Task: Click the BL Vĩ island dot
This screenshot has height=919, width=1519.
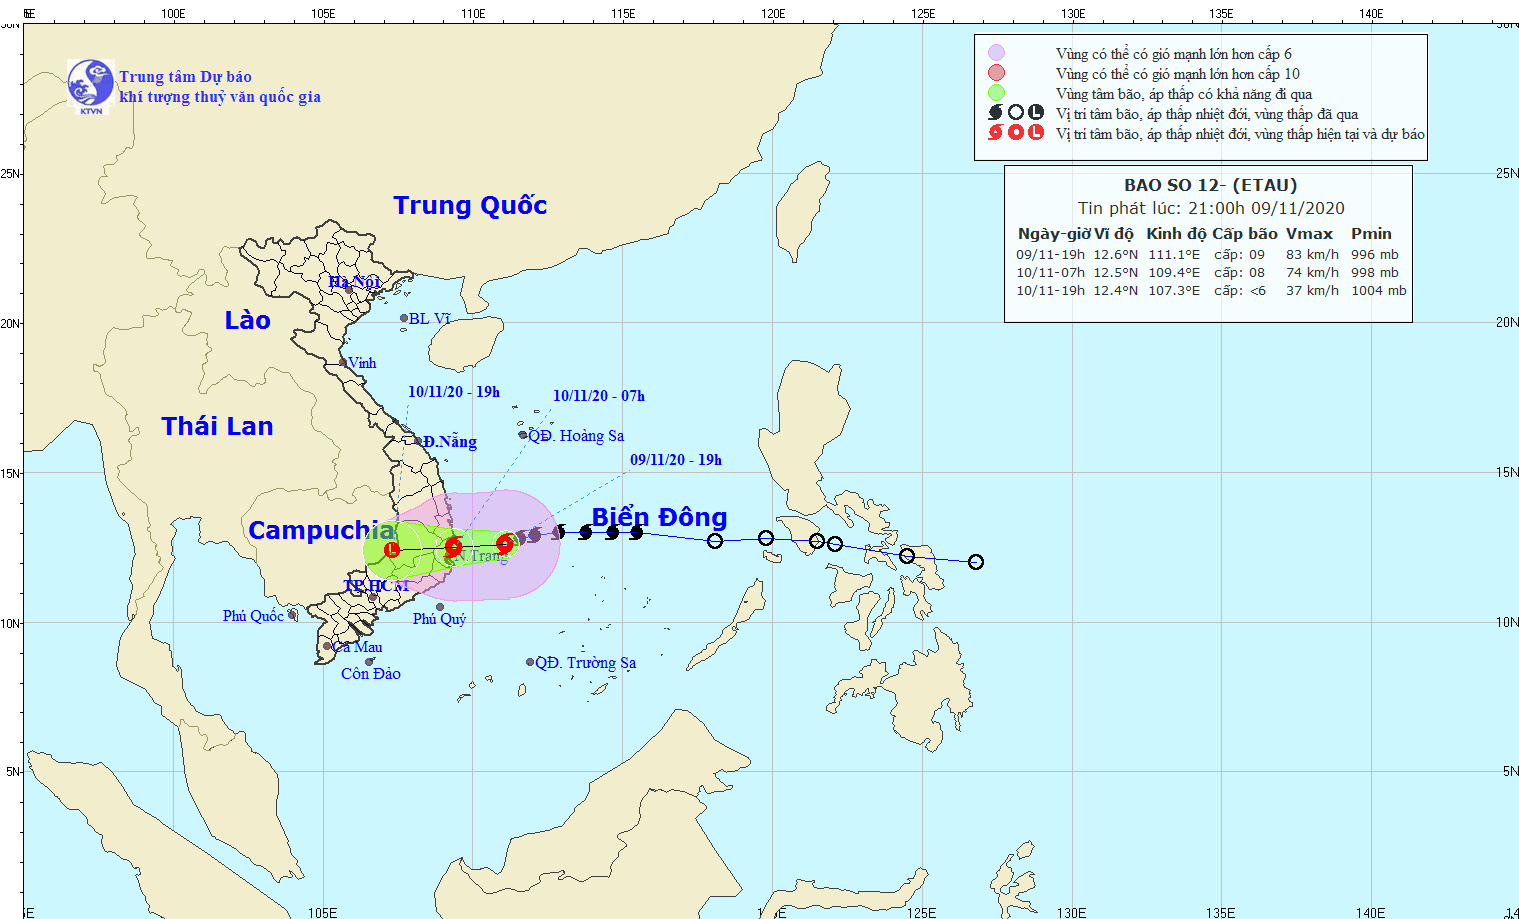Action: [404, 319]
